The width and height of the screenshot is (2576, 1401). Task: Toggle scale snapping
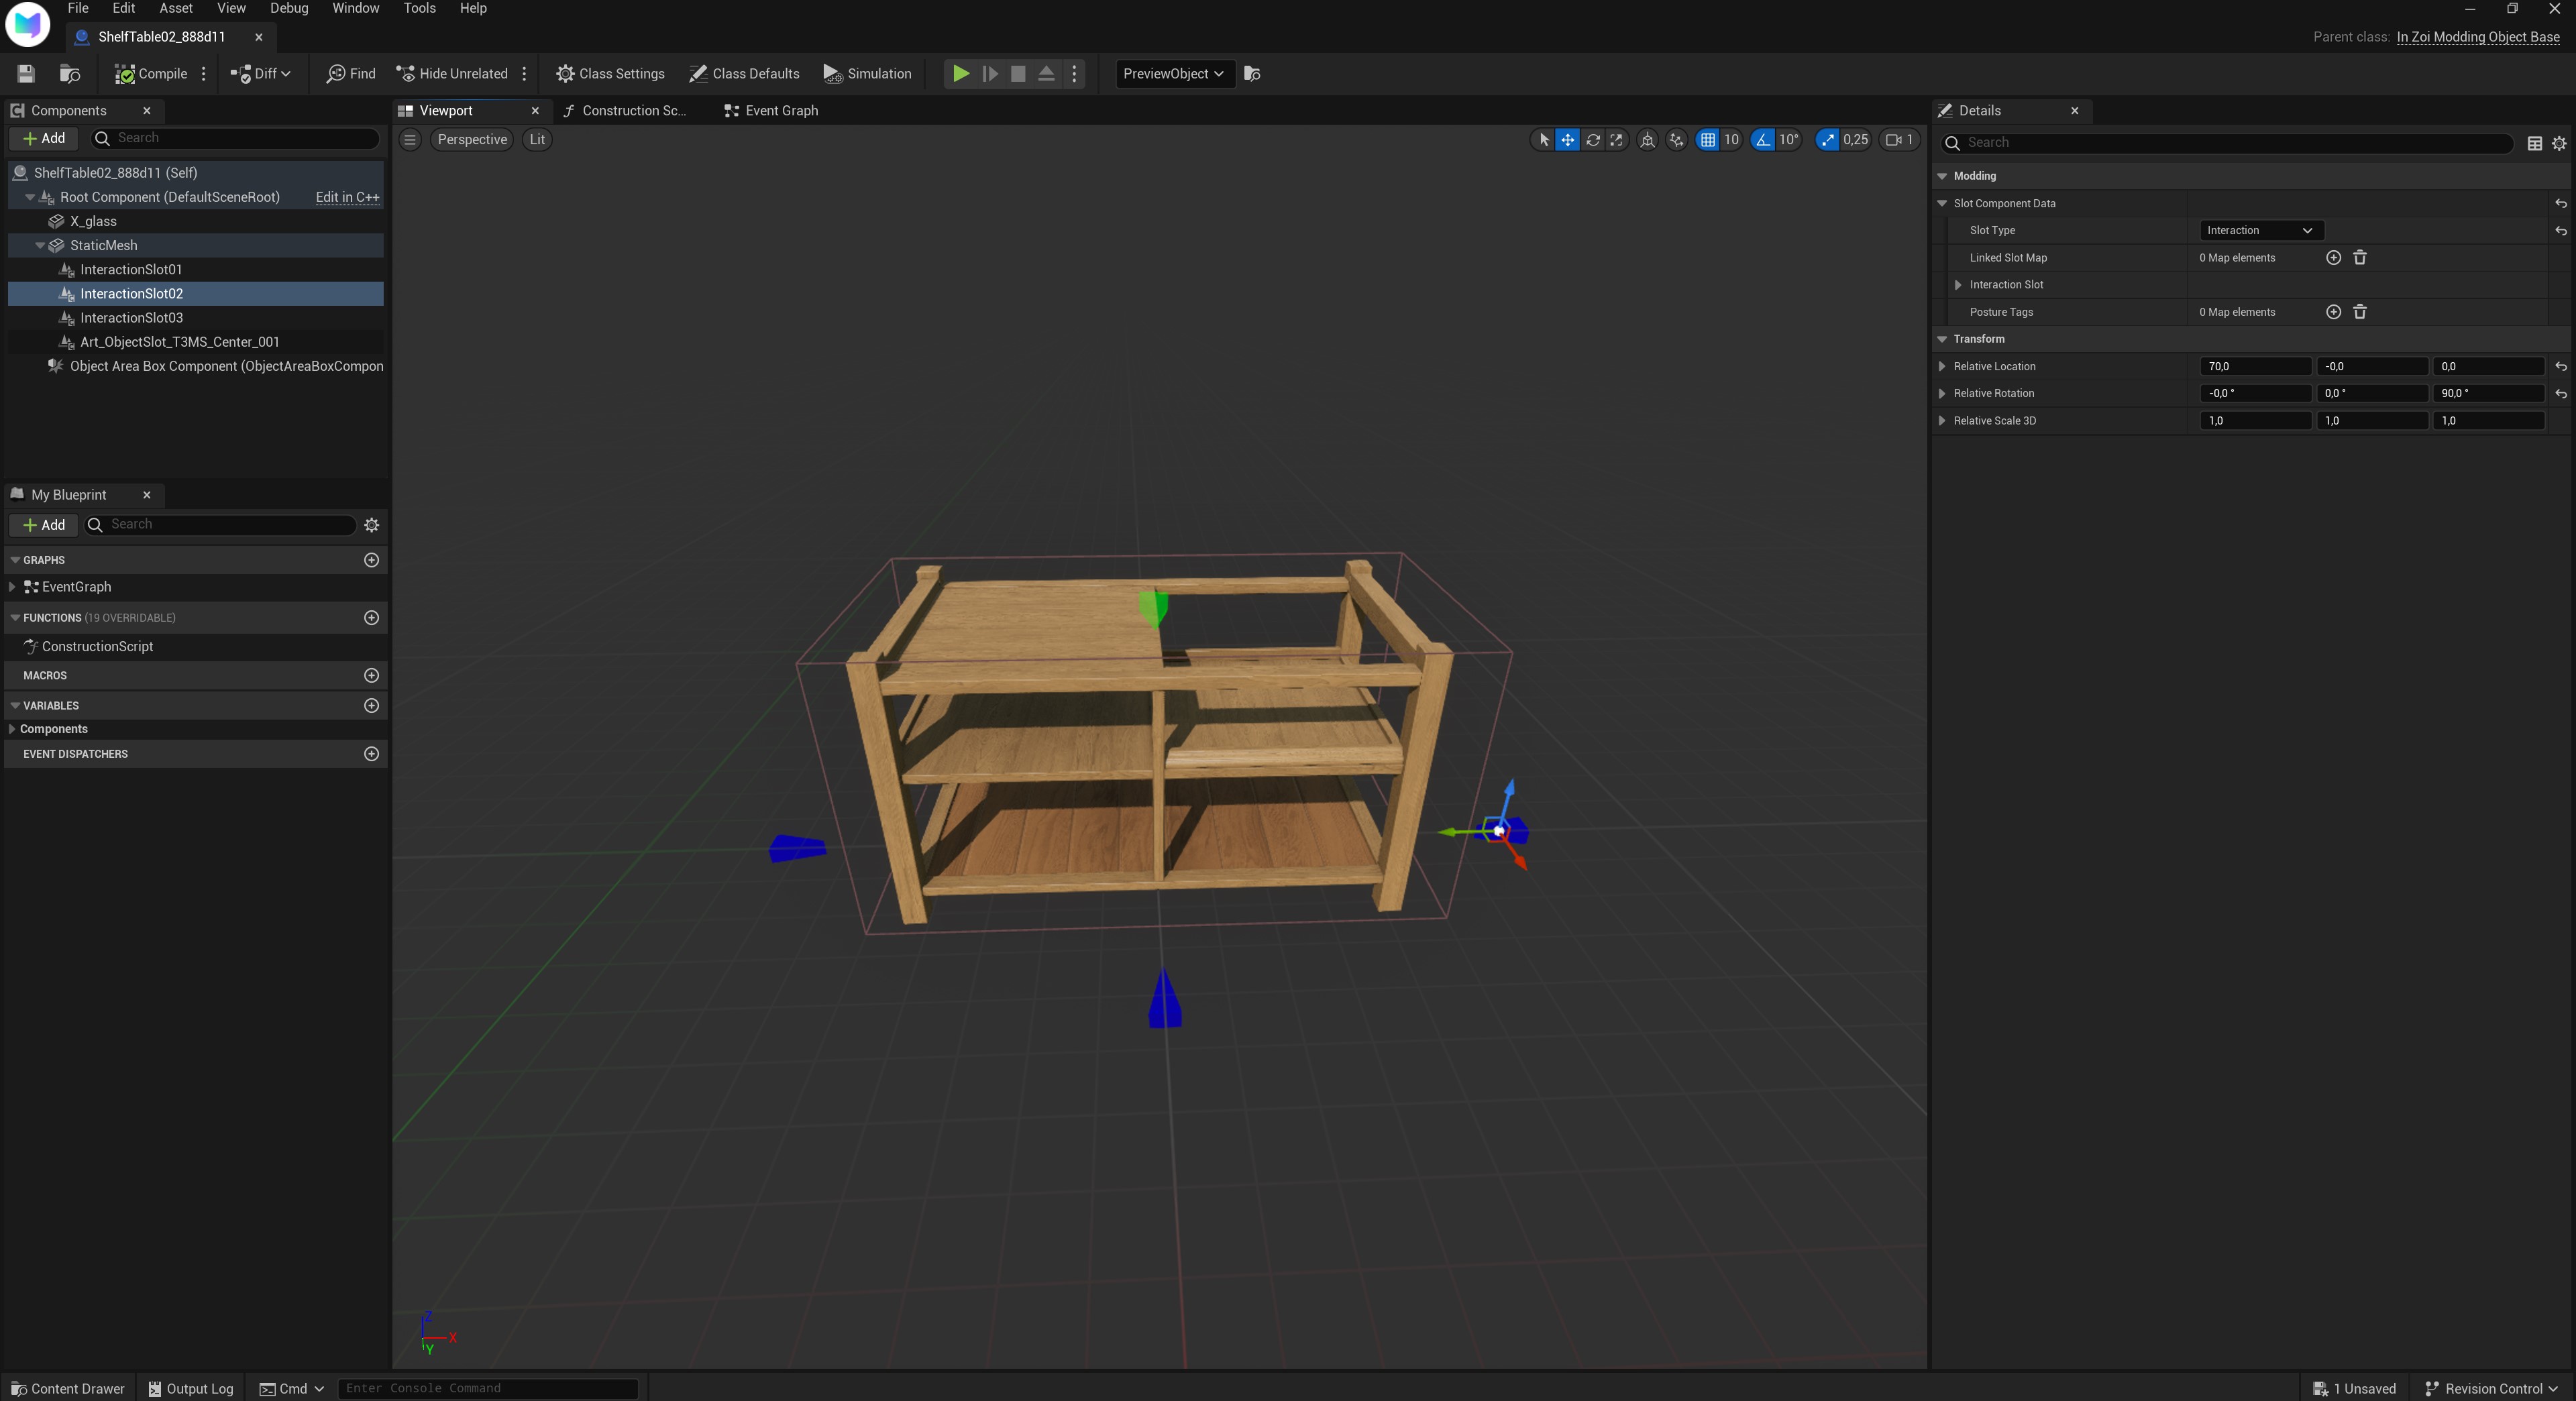[1827, 139]
